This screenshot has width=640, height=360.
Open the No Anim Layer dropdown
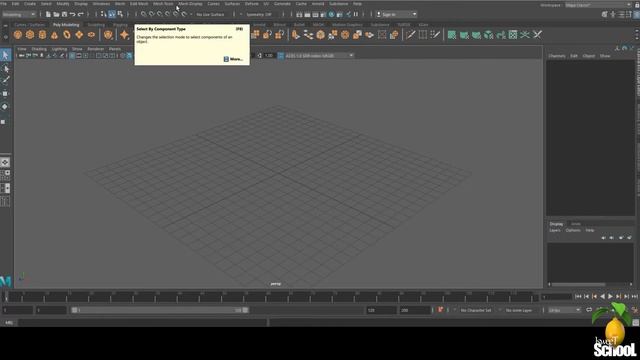tap(519, 310)
